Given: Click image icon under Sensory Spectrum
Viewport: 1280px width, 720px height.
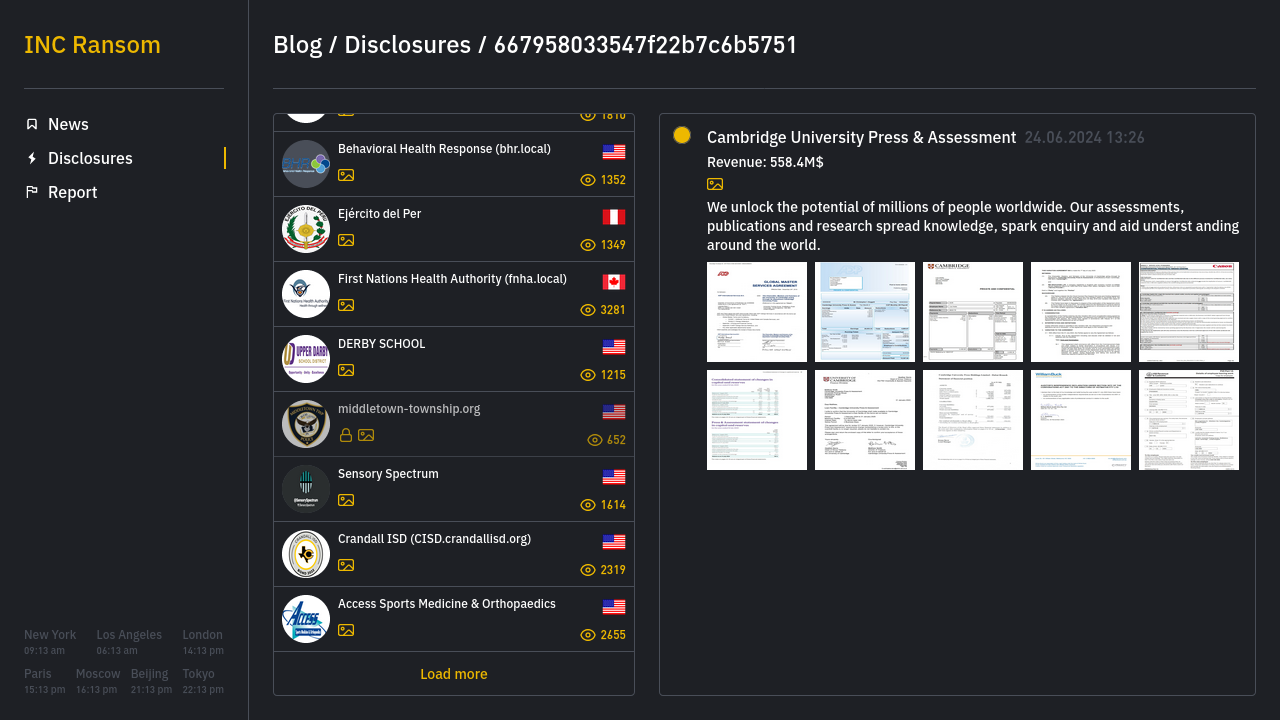Looking at the screenshot, I should coord(346,500).
